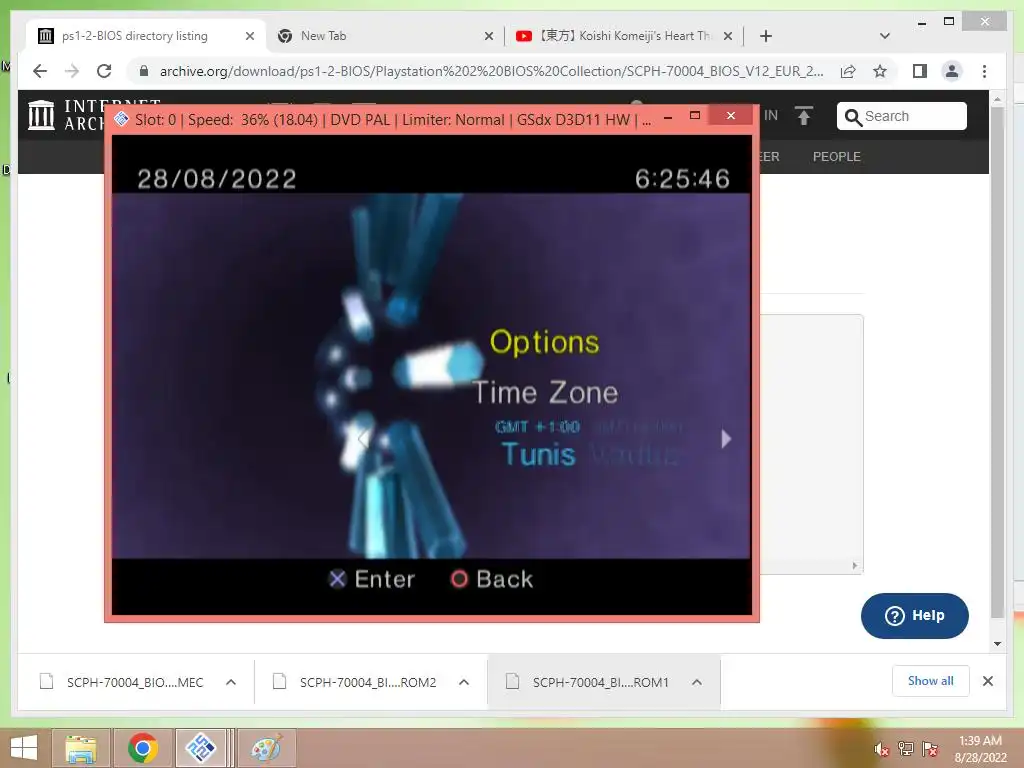Viewport: 1024px width, 768px height.
Task: Click the search magnifier icon
Action: click(x=853, y=117)
